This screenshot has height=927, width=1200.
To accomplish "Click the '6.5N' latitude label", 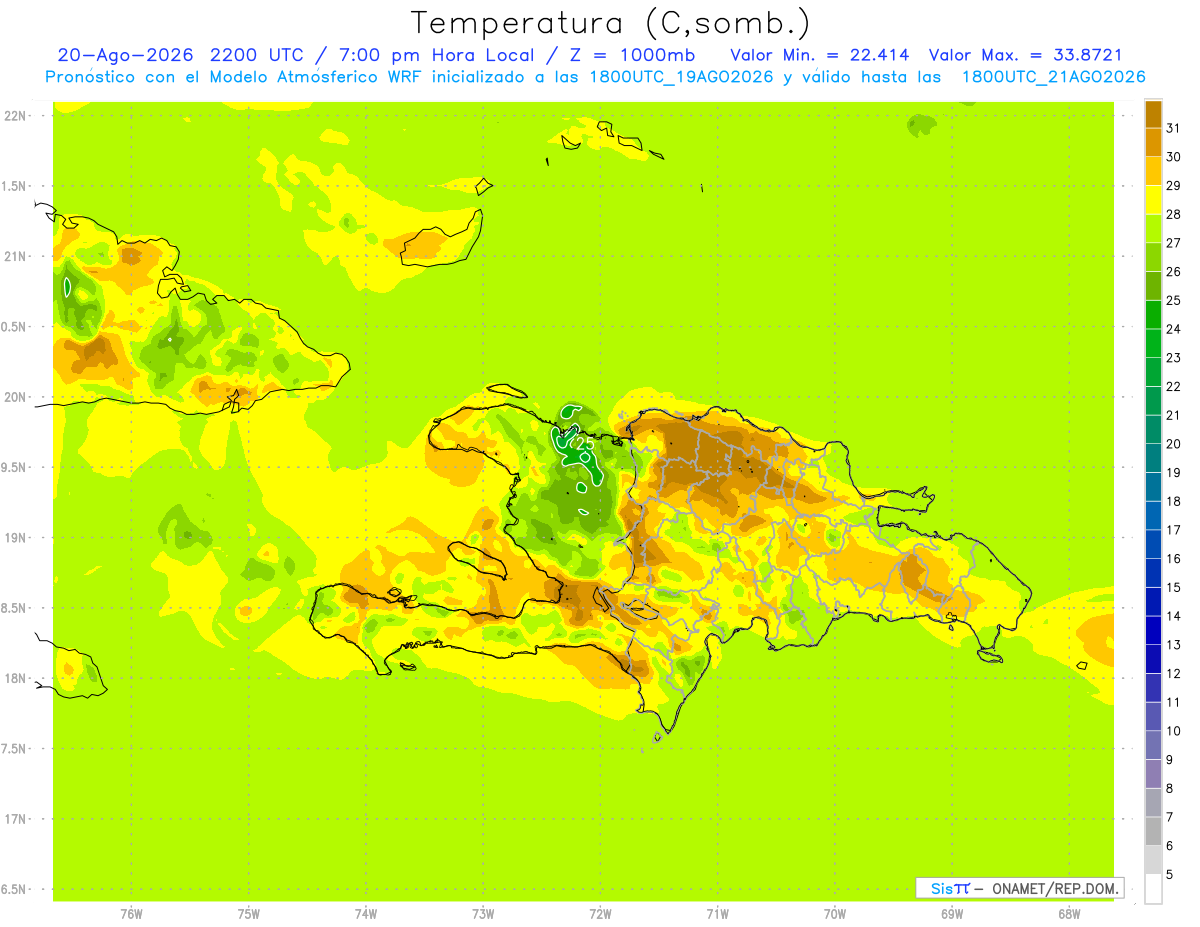I will point(14,889).
